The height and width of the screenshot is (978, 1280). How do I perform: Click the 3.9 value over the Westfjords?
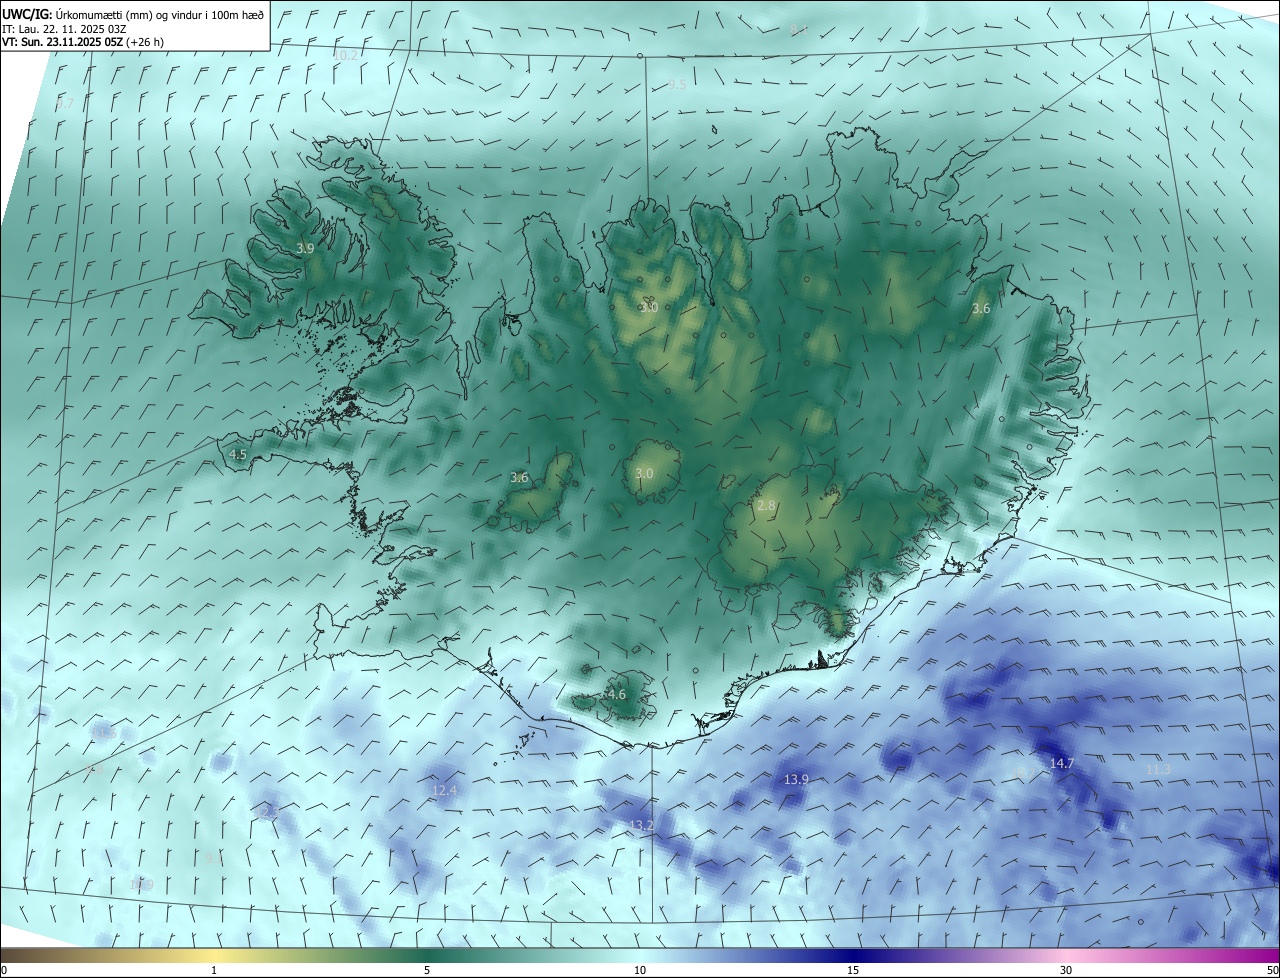[306, 248]
